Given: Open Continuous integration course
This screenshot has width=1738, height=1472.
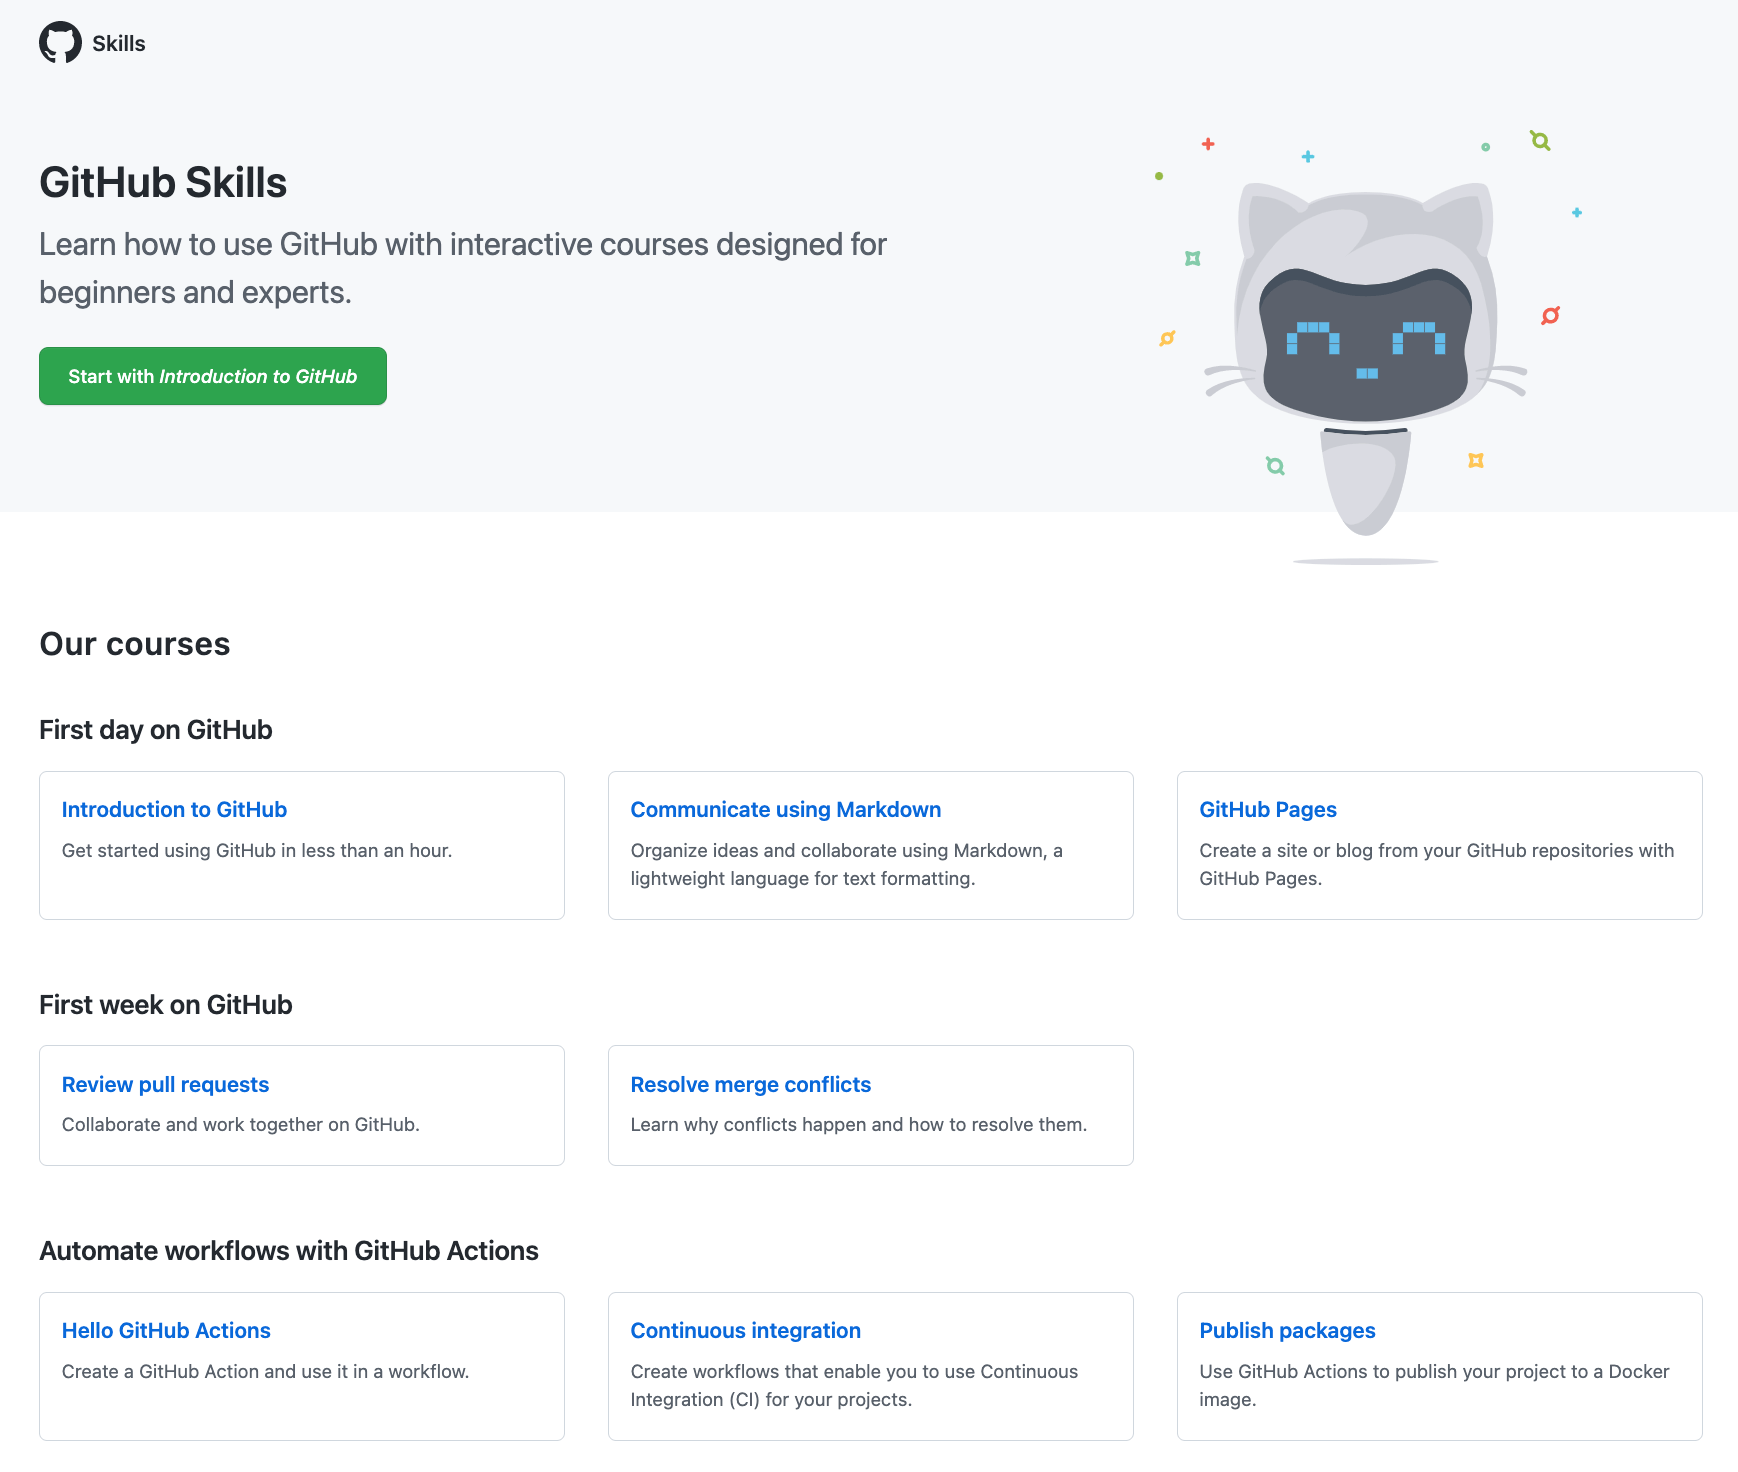Looking at the screenshot, I should click(x=746, y=1331).
